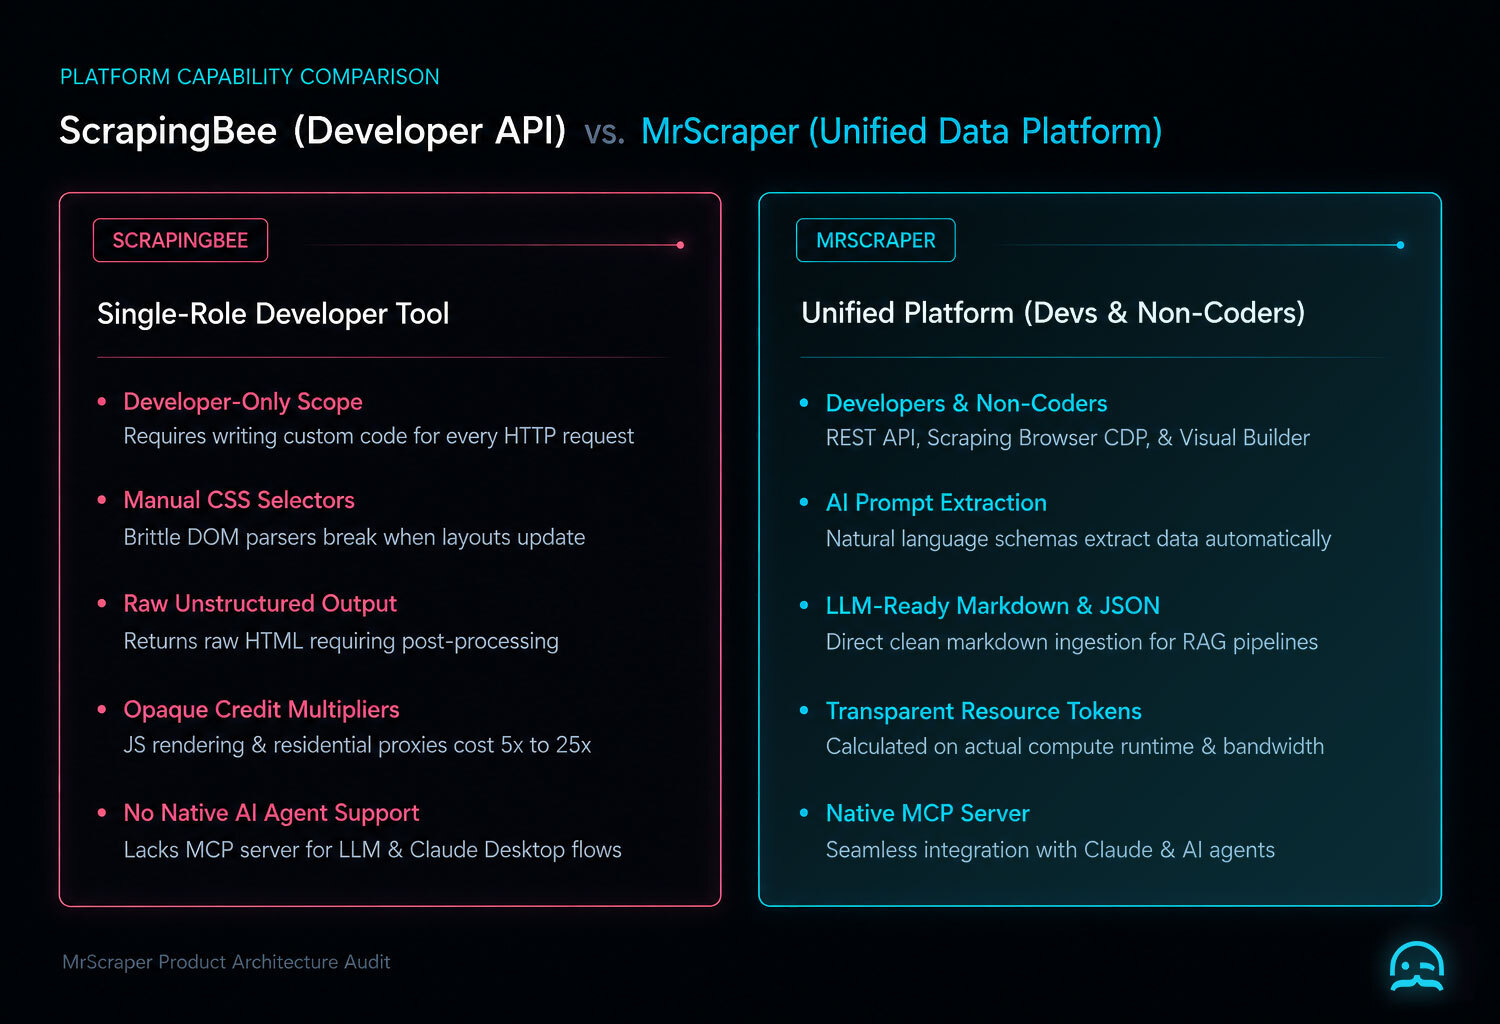Click the 'Single-Role Developer Tool' heading
The image size is (1500, 1024).
(273, 314)
